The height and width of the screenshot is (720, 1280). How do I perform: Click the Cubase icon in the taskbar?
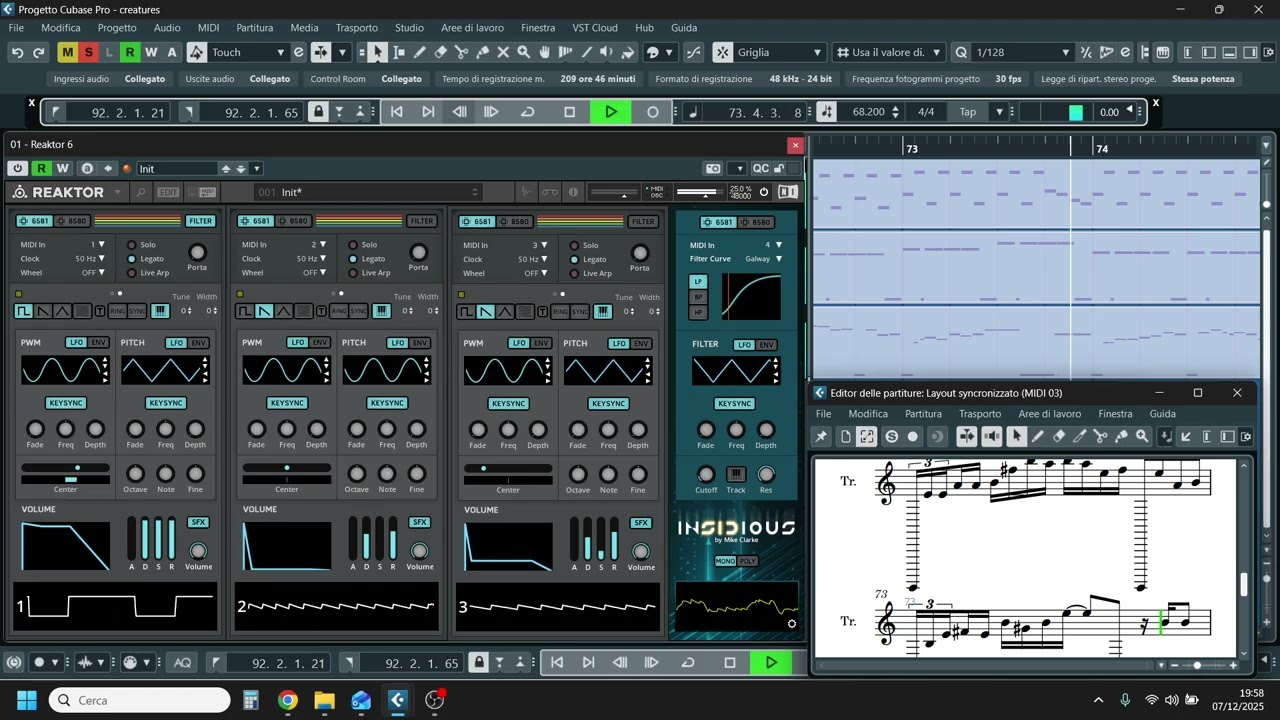(x=397, y=700)
